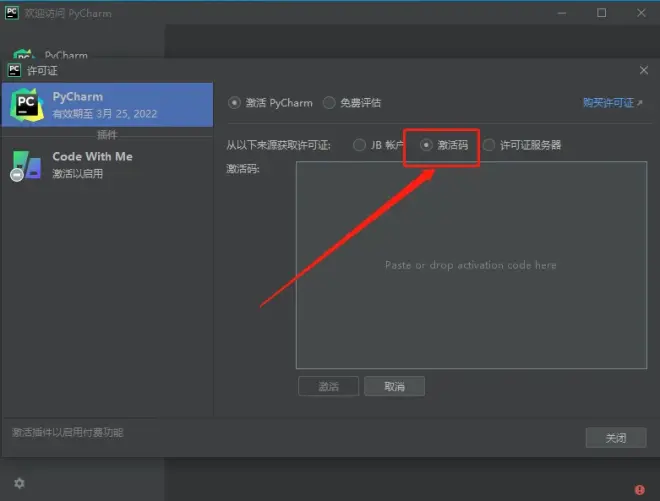Select PyCharm in the license list

pos(107,105)
